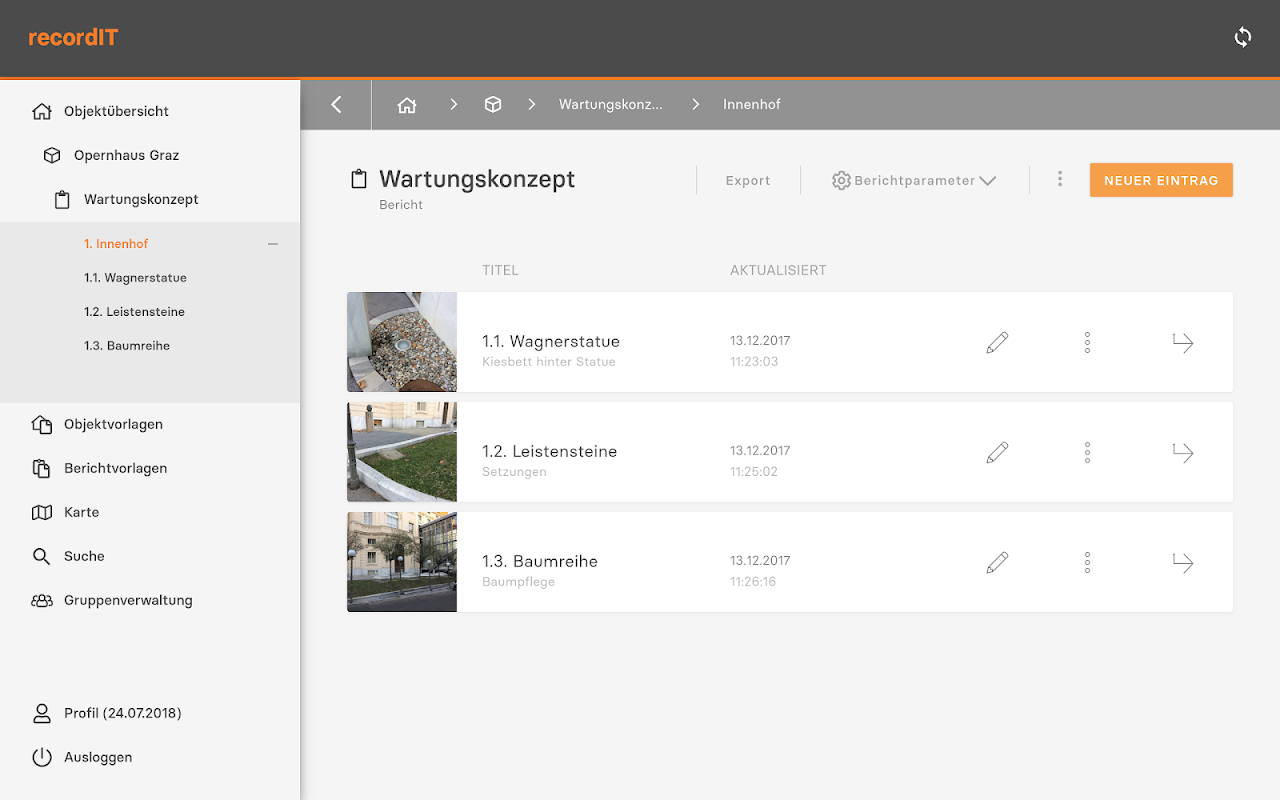Click the home icon in breadcrumb bar
Screen dimensions: 1280x800
tap(407, 105)
